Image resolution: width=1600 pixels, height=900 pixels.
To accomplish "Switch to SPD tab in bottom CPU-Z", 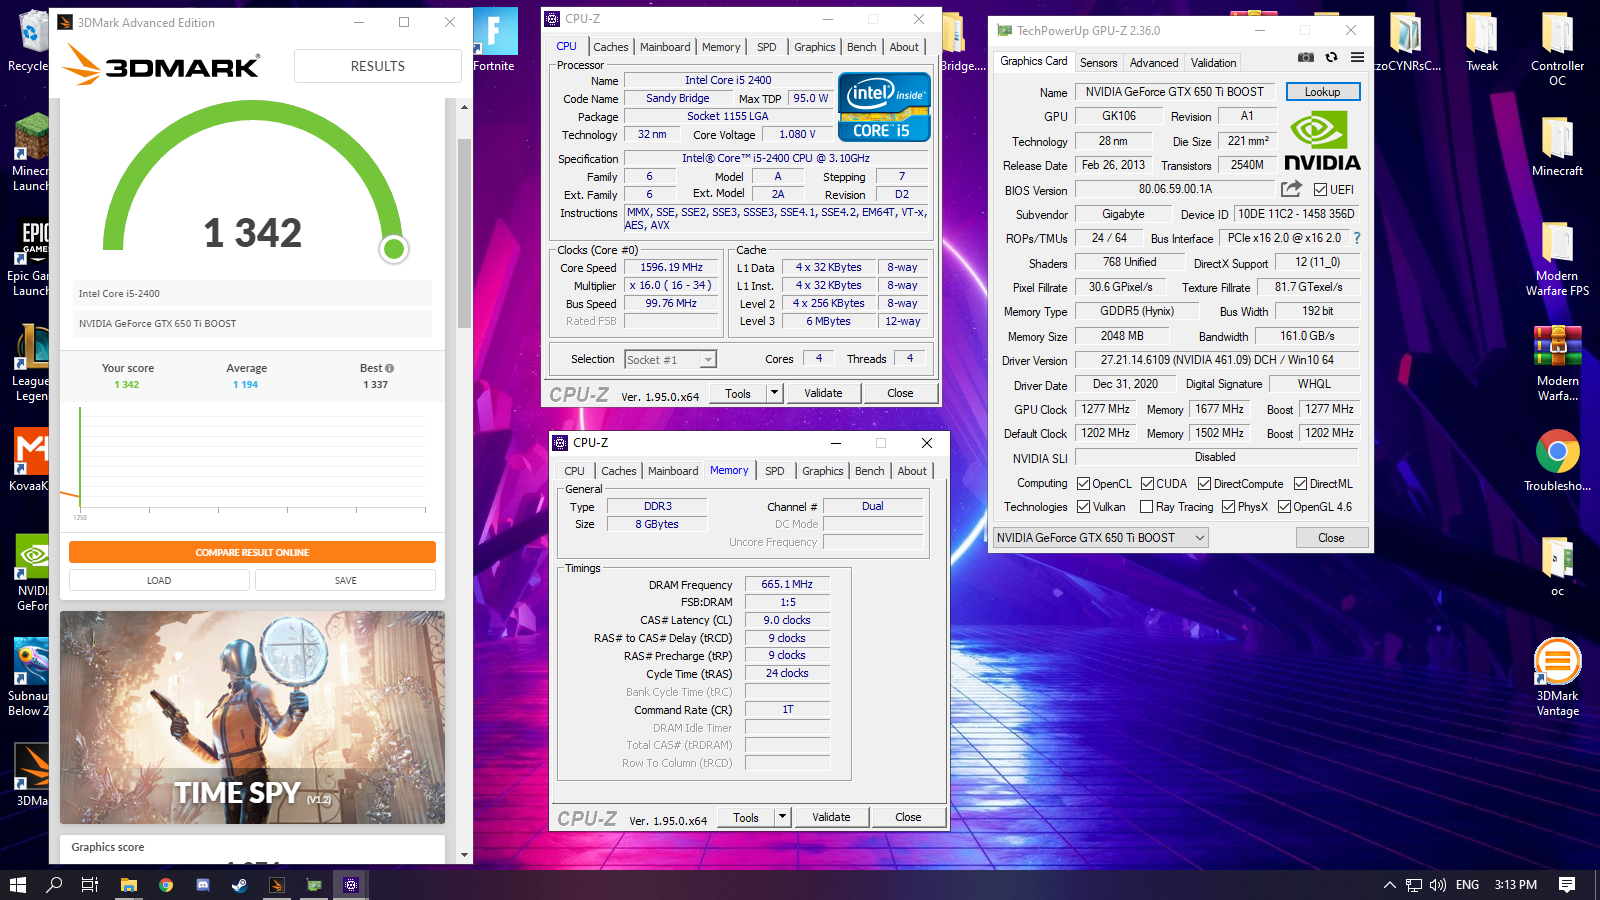I will point(775,471).
